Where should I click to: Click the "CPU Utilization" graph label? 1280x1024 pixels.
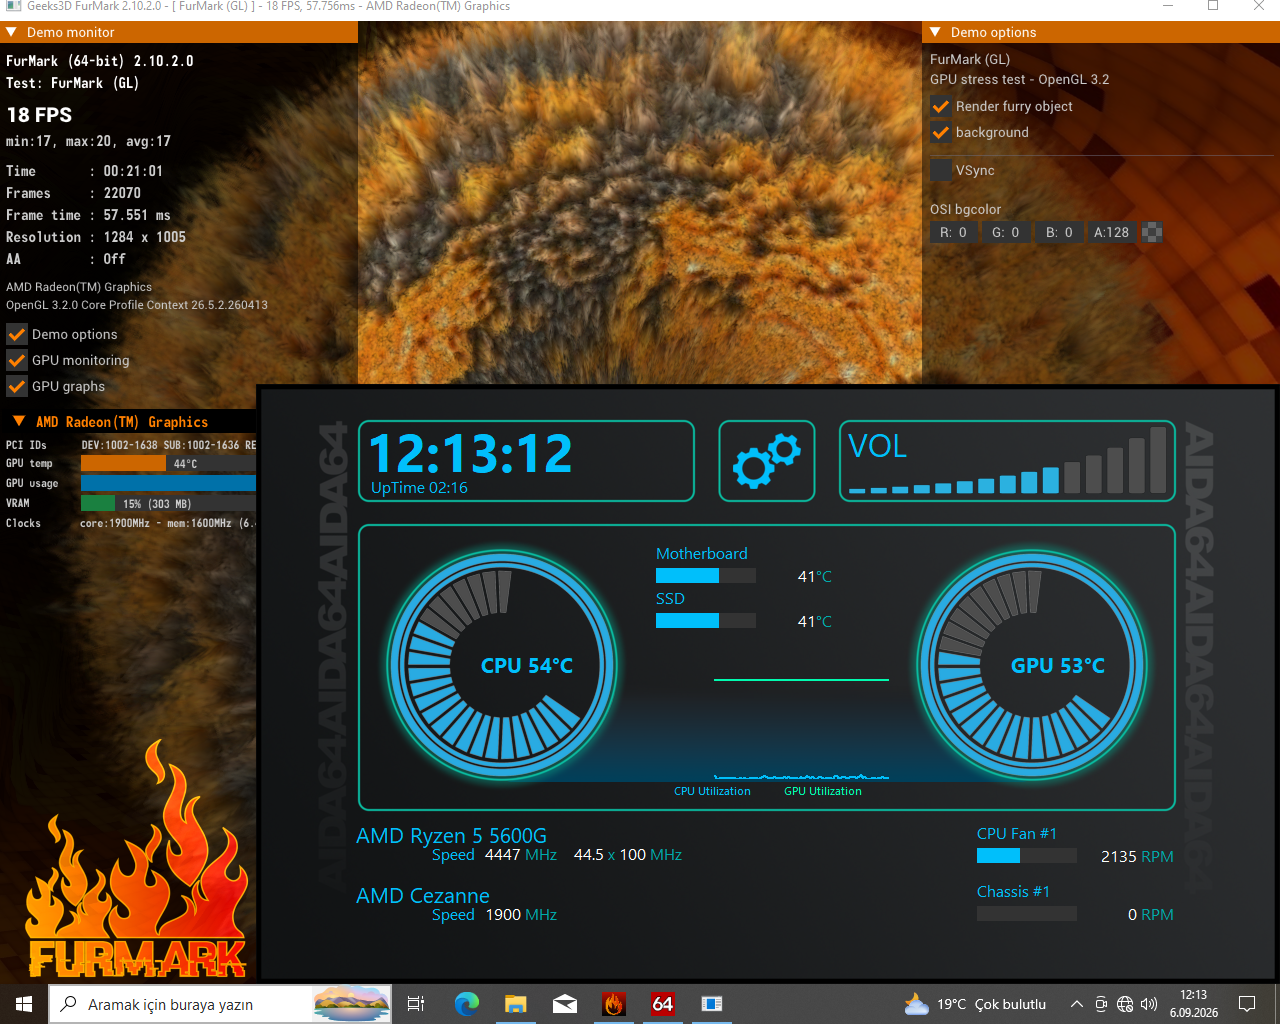(712, 791)
